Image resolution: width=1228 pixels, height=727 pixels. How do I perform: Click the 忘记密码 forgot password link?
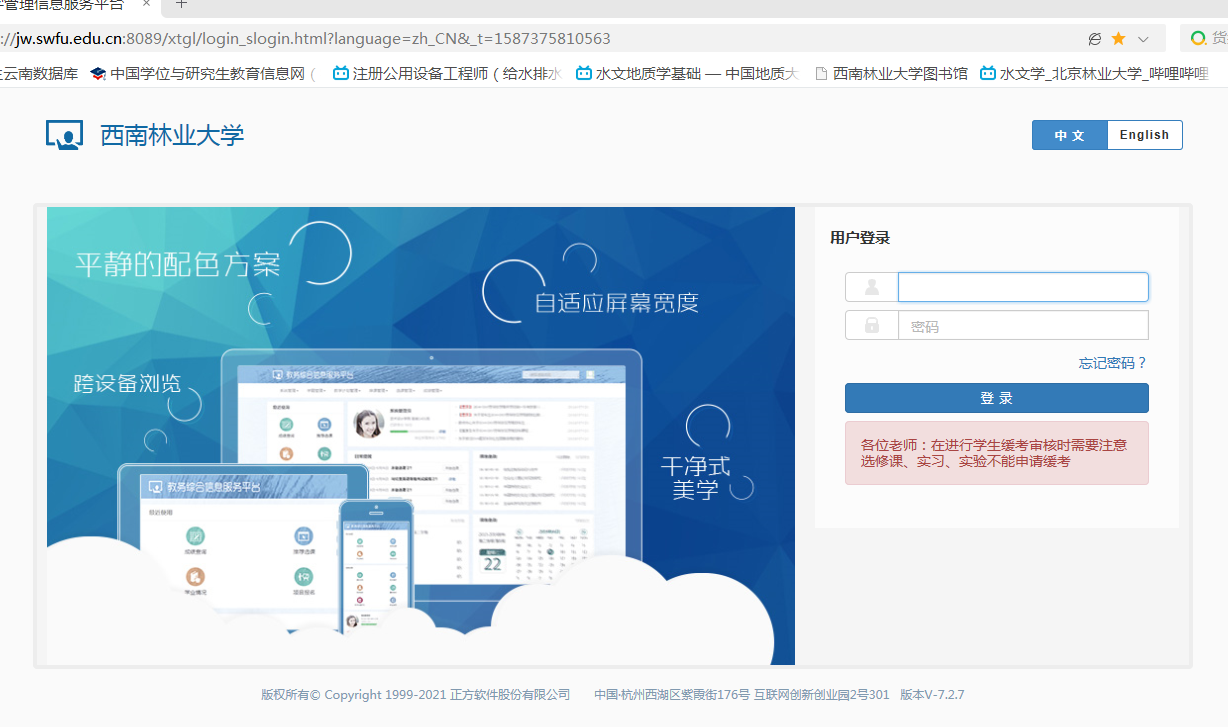coord(1111,363)
